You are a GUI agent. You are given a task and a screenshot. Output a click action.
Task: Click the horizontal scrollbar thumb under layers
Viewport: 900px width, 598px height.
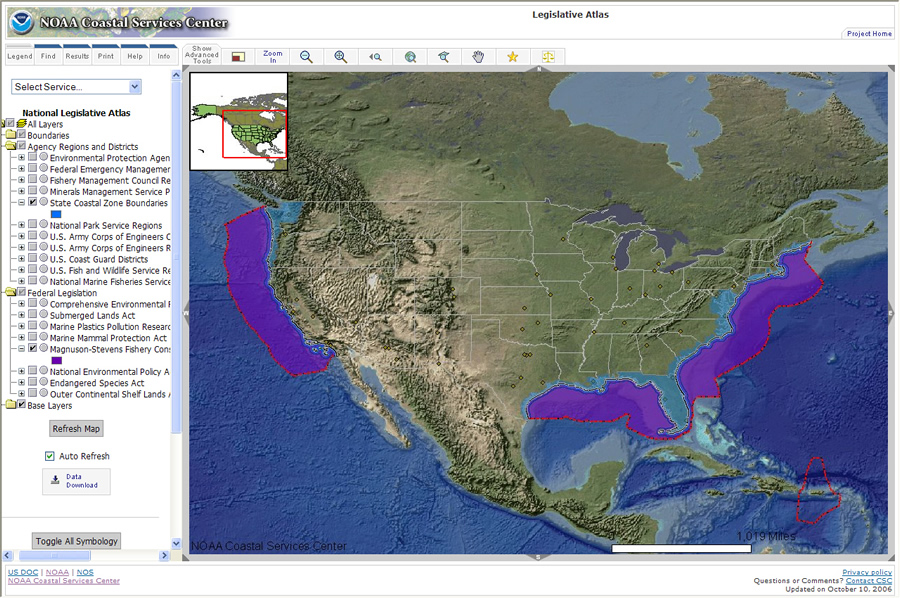[55, 555]
